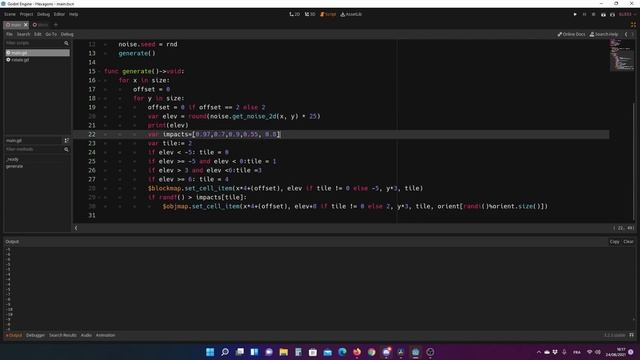This screenshot has height=360, width=640.
Task: Open the script editor Search menu
Action: point(23,34)
